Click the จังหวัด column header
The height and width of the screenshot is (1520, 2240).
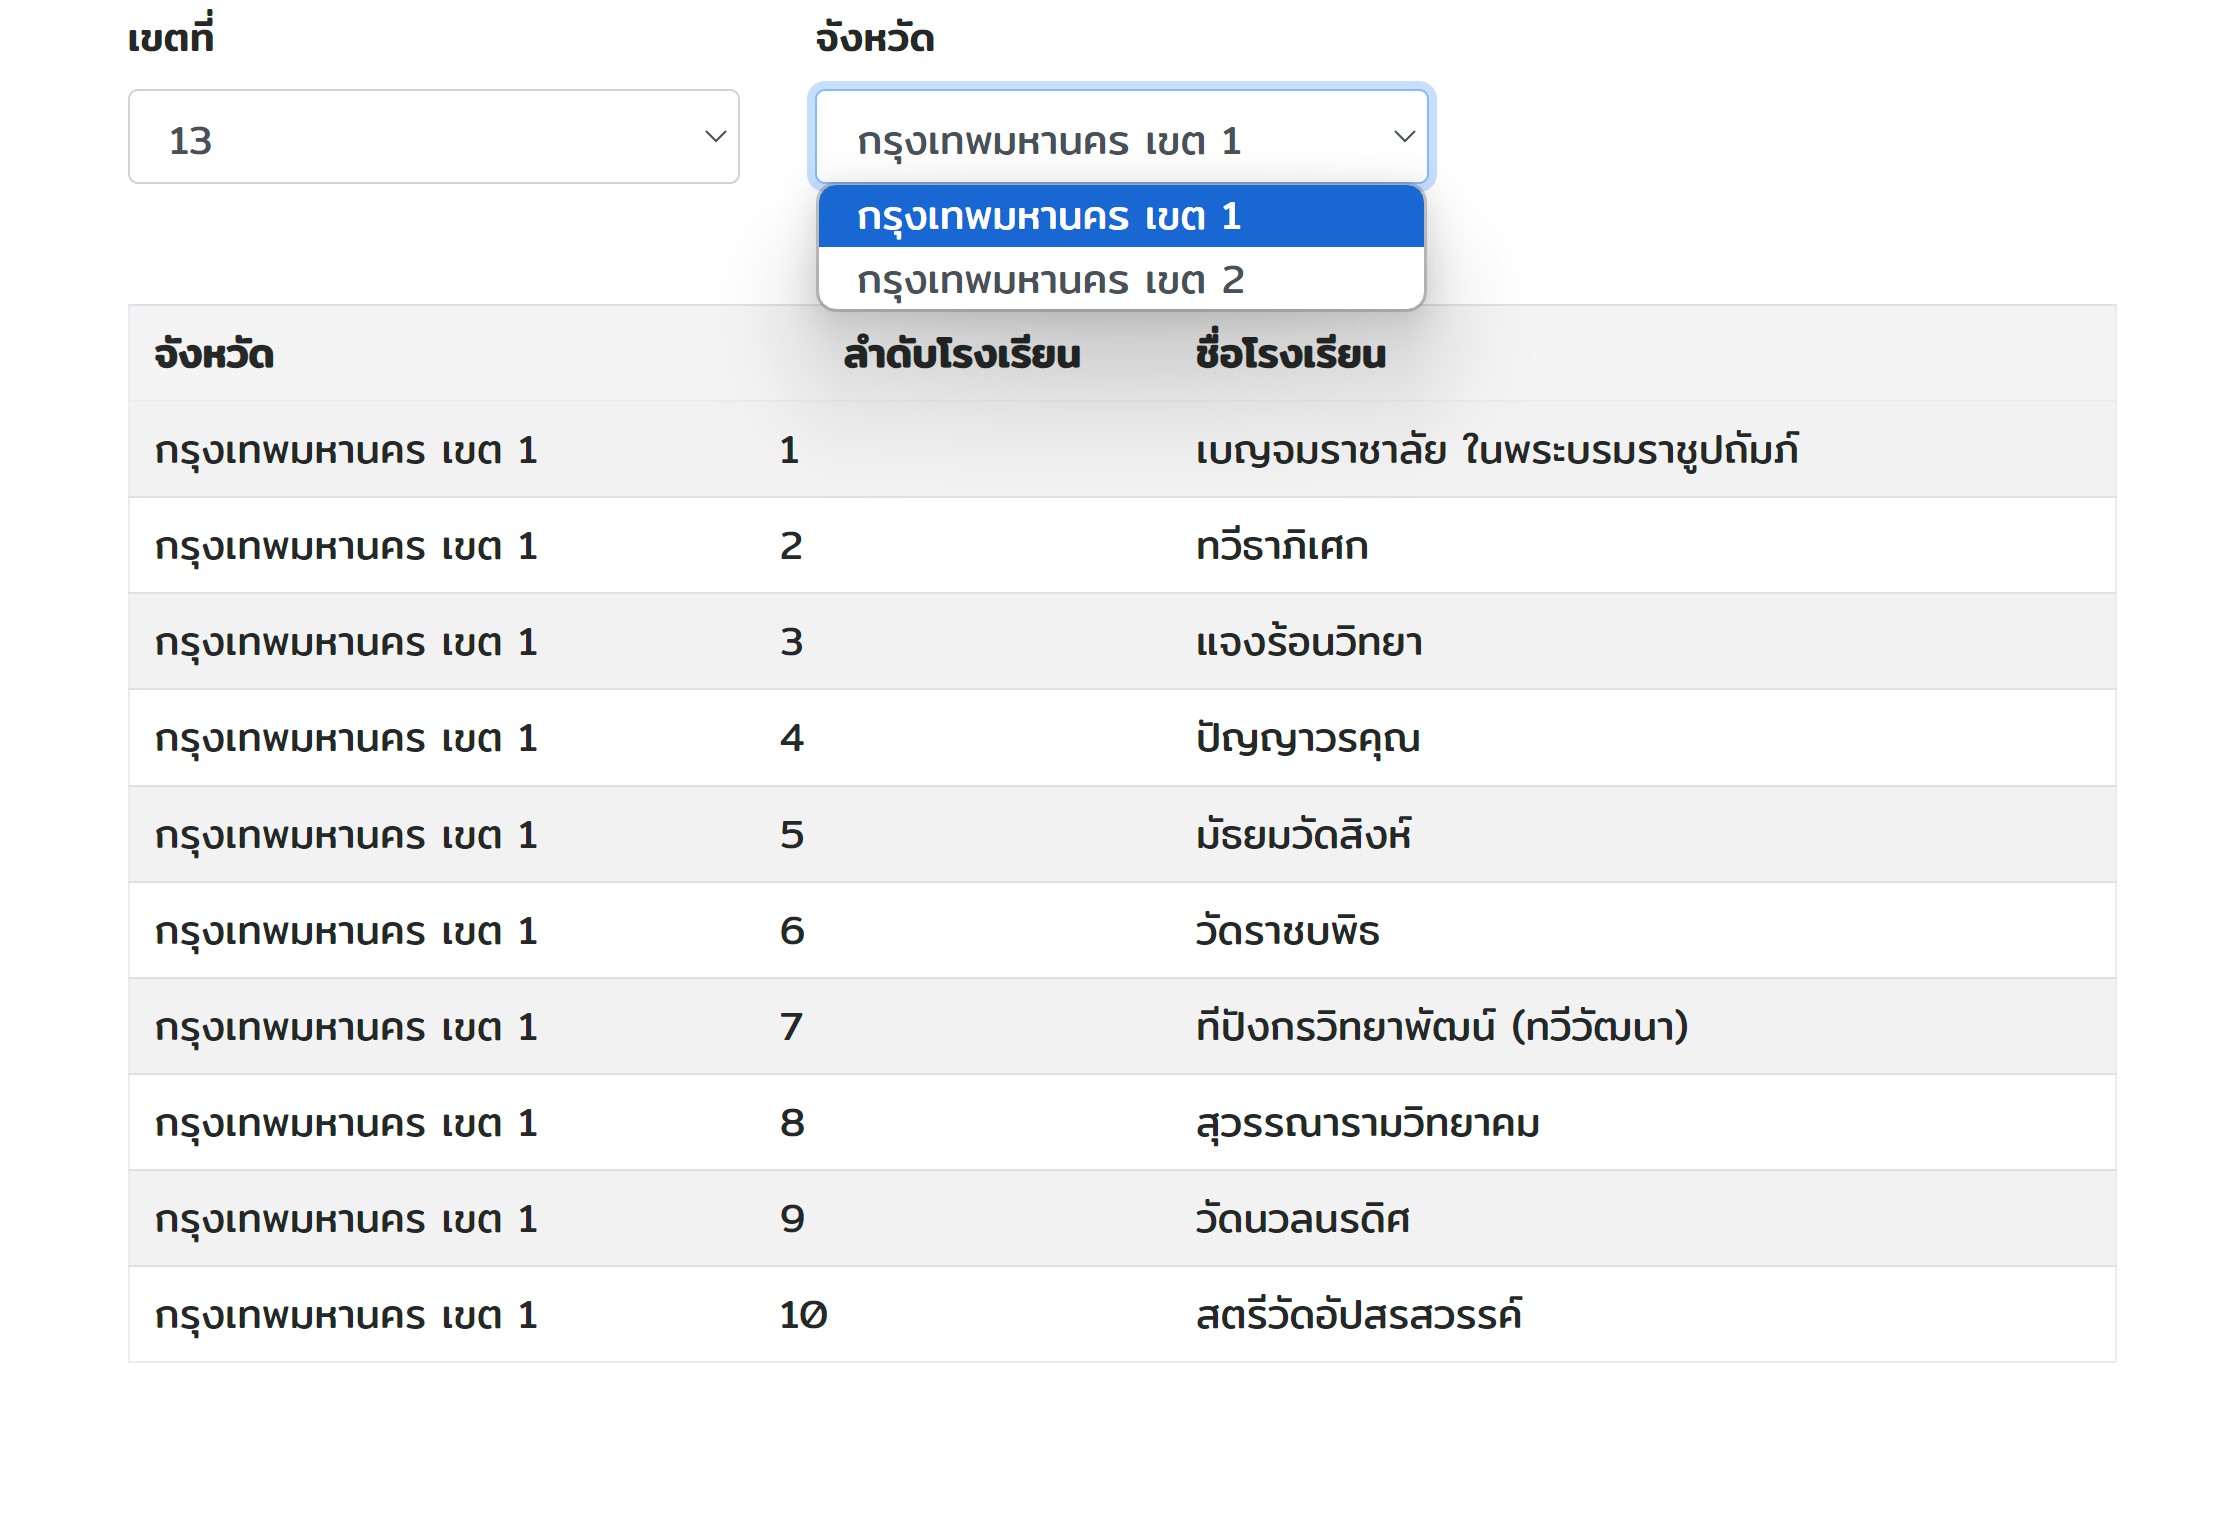pos(214,355)
